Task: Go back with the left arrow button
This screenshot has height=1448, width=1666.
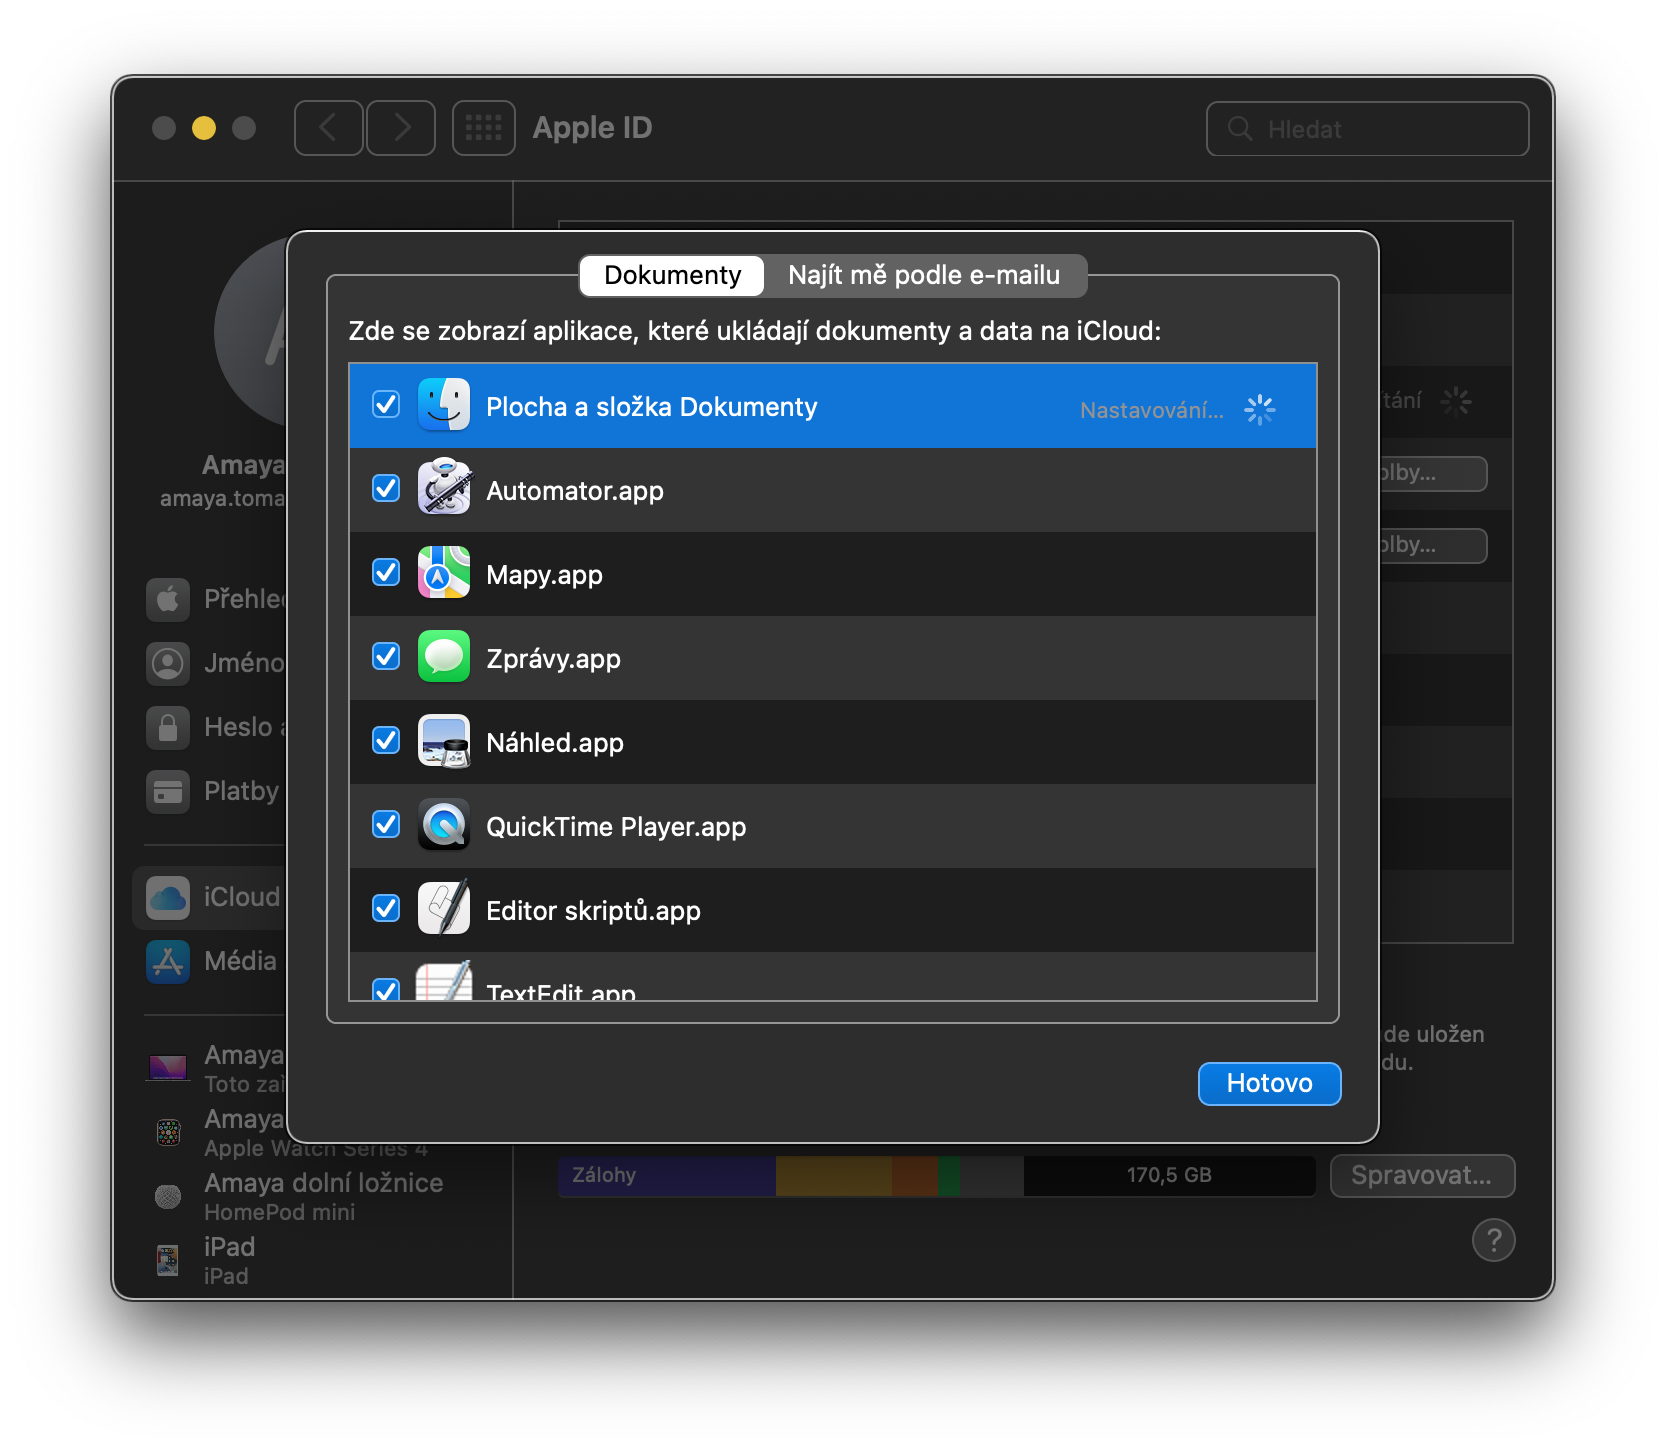Action: tap(328, 128)
